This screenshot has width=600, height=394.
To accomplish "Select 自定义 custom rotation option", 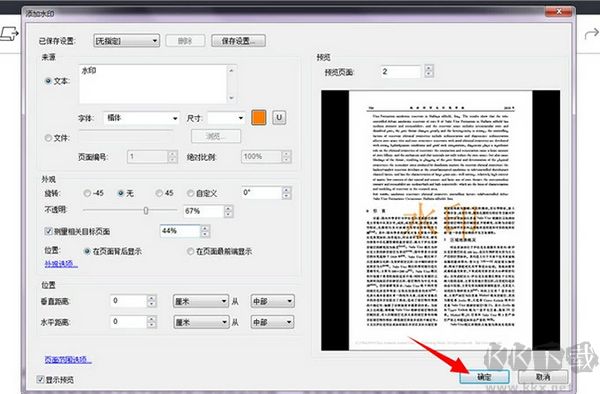I will click(x=190, y=193).
